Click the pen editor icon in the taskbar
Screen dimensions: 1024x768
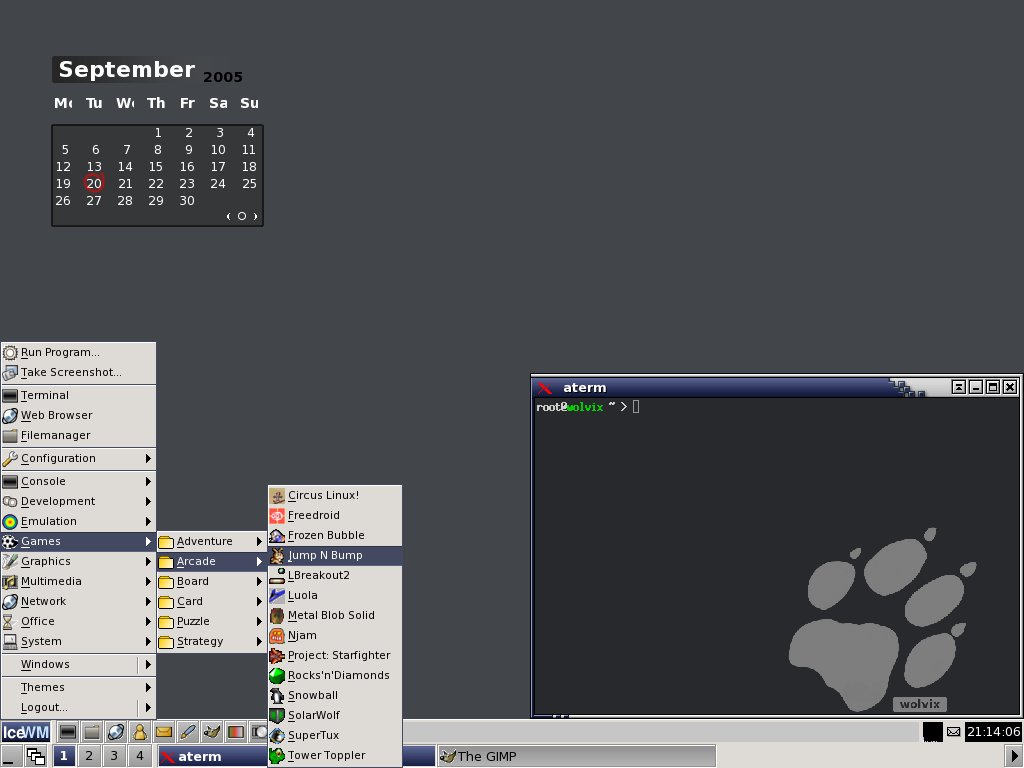pyautogui.click(x=187, y=732)
